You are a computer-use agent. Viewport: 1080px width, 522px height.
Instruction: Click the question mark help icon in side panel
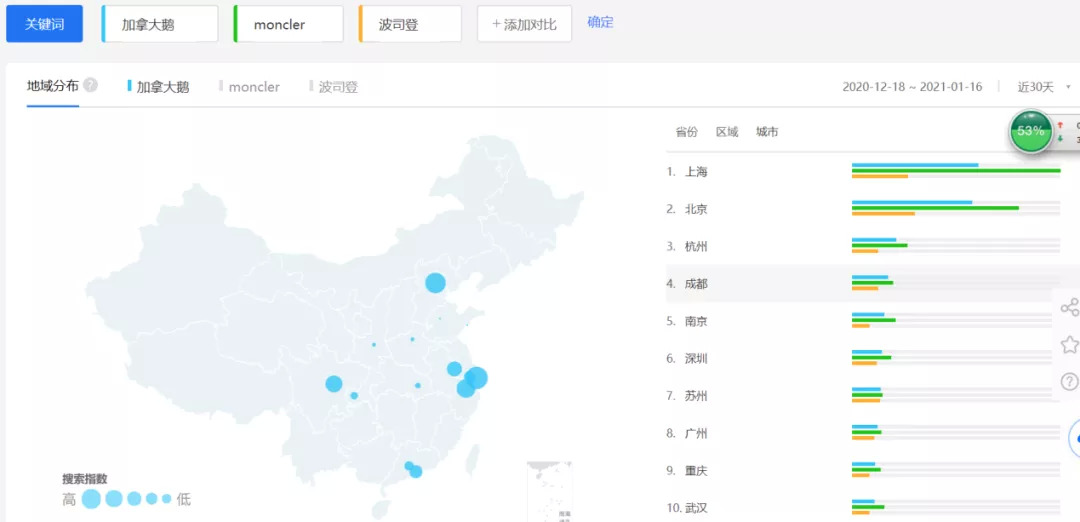tap(1069, 381)
